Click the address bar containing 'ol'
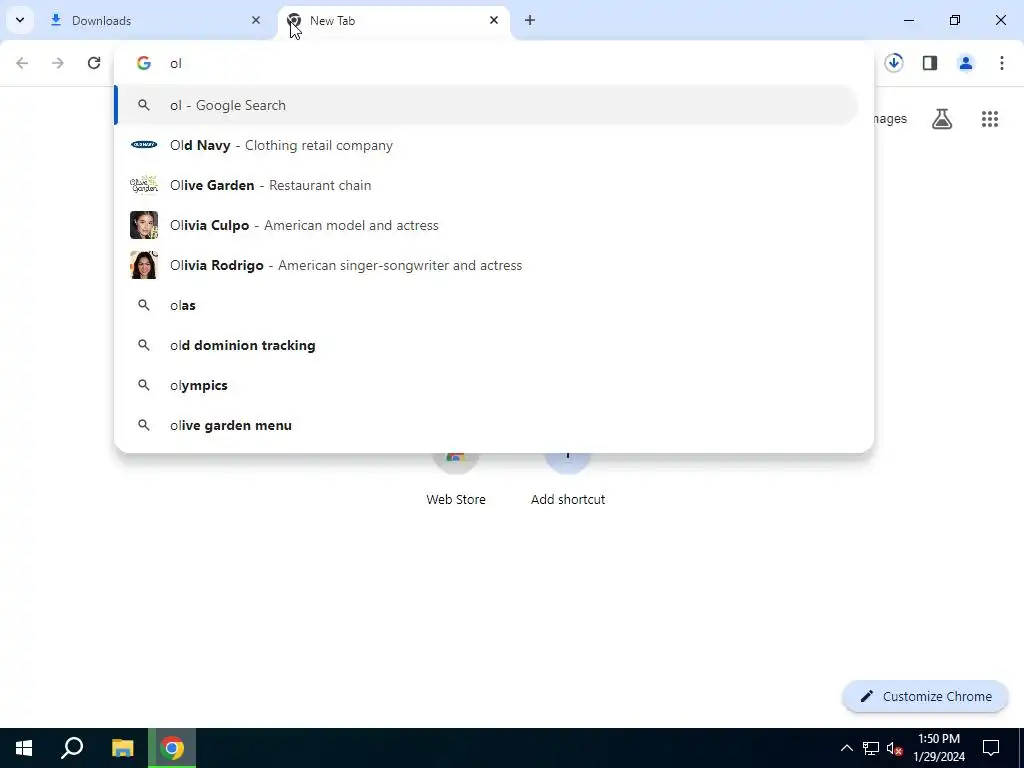1024x768 pixels. pyautogui.click(x=494, y=63)
